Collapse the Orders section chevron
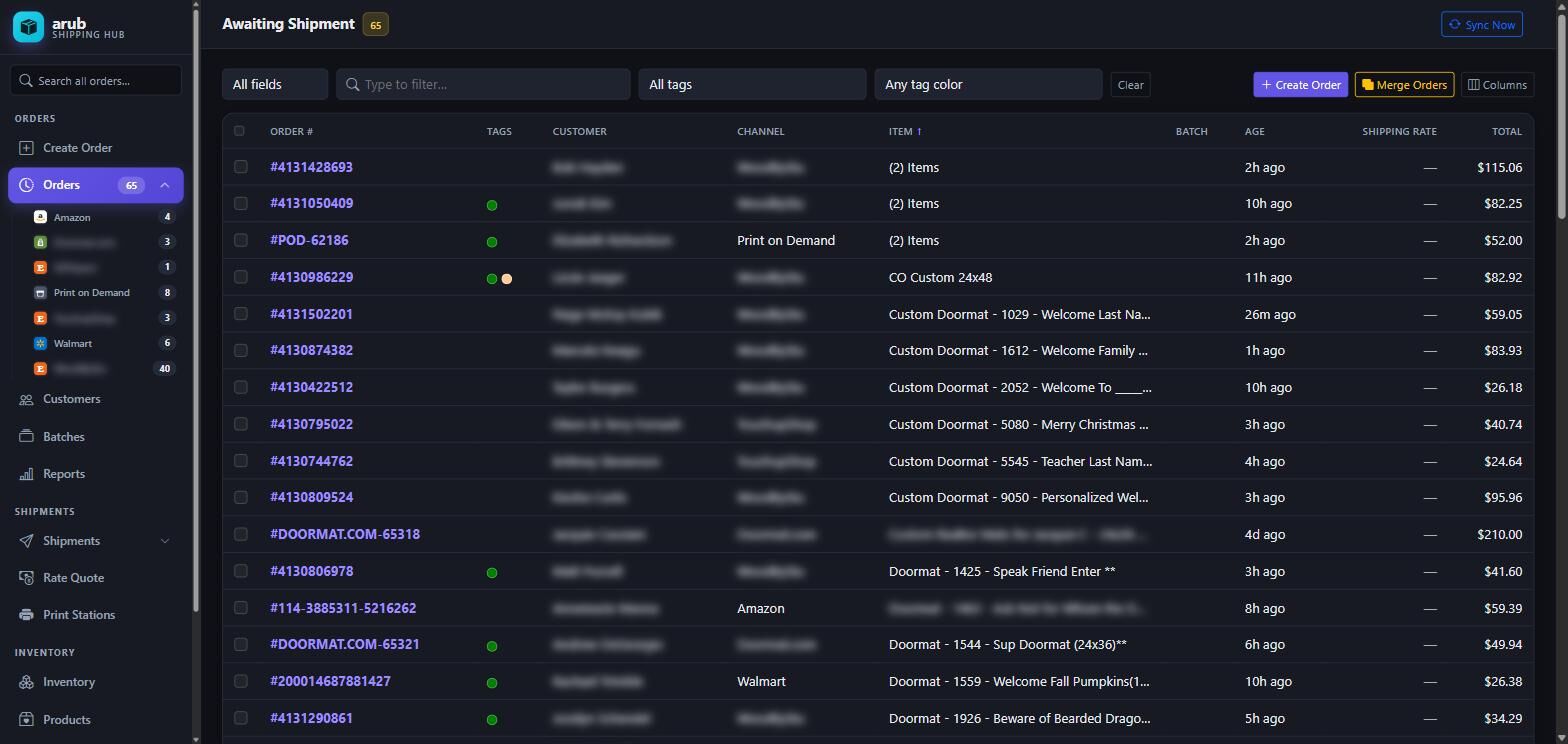1568x744 pixels. [165, 185]
